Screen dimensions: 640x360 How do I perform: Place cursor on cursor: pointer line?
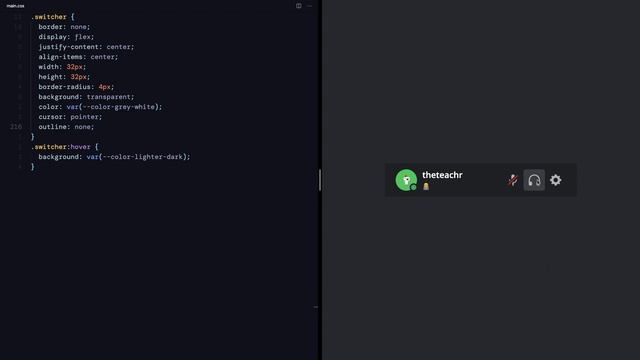pyautogui.click(x=70, y=117)
